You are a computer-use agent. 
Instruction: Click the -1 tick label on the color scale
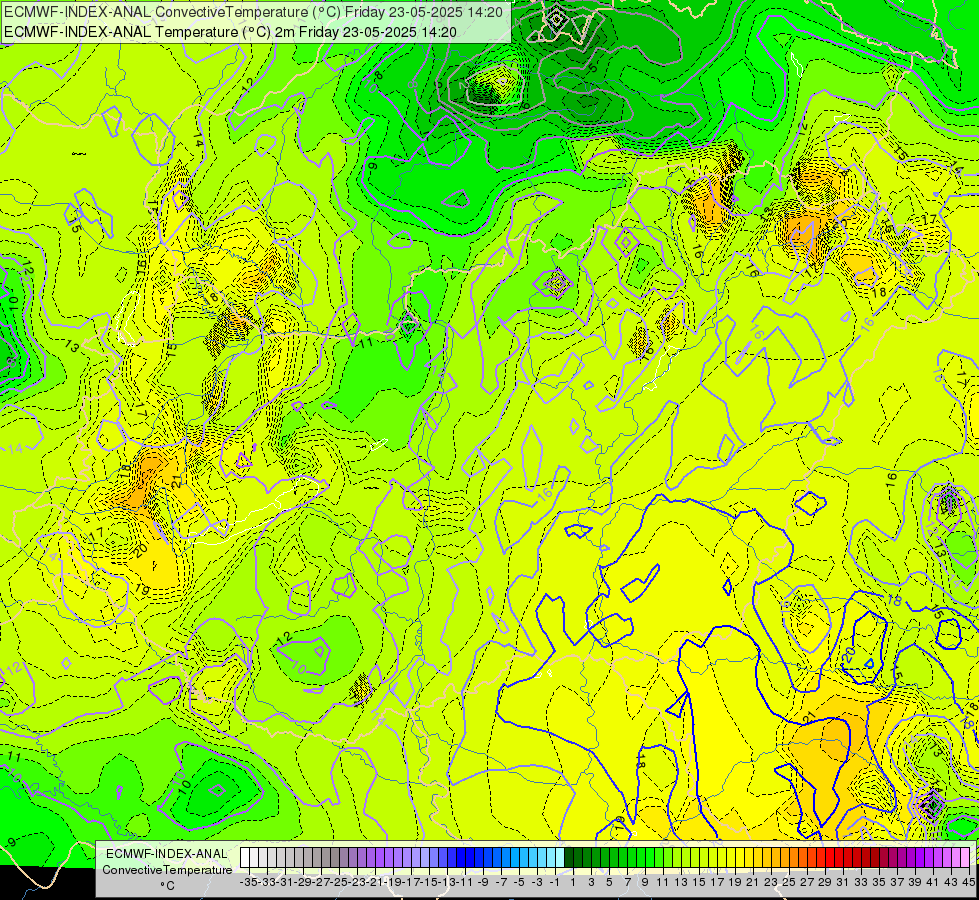point(554,882)
